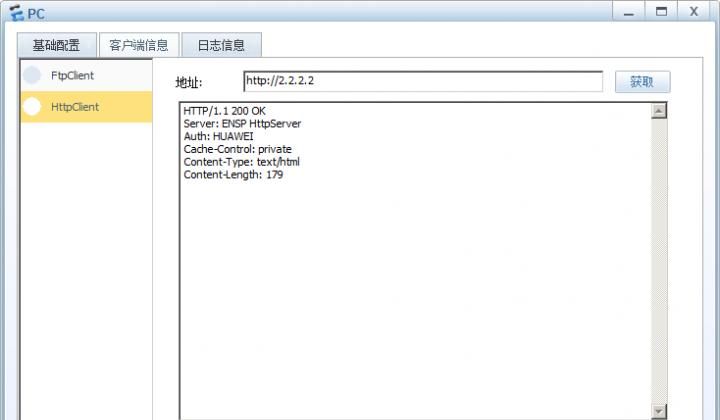This screenshot has height=420, width=720.
Task: Click the PC application icon in title bar
Action: pos(15,12)
